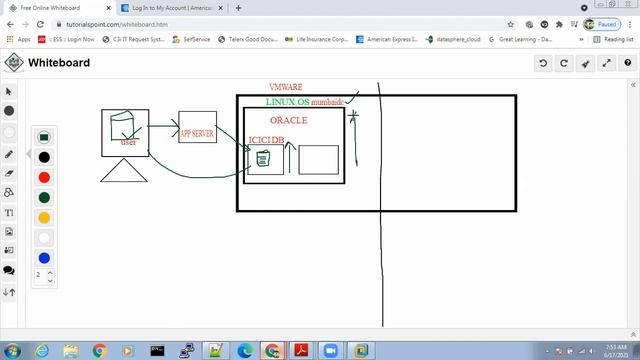Choose the dark fill color circle tool
This screenshot has height=360, width=640.
[9, 111]
